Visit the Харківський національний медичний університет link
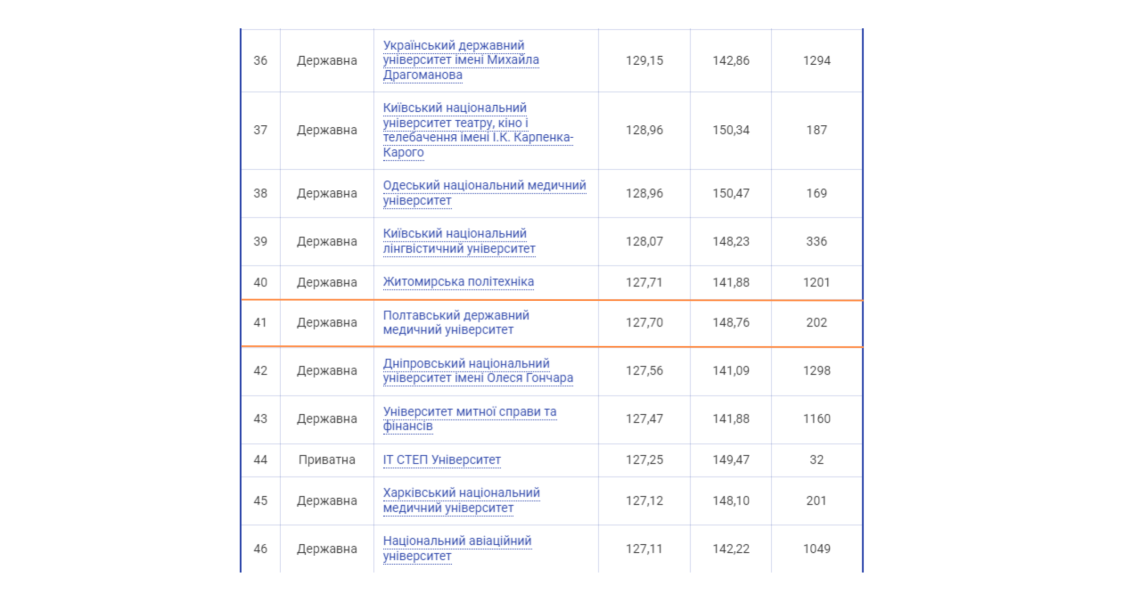The height and width of the screenshot is (600, 1140). tap(461, 500)
